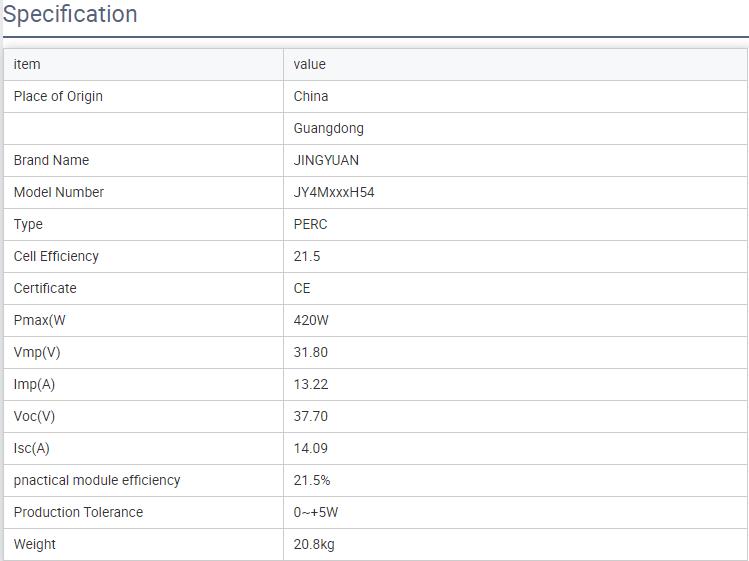This screenshot has width=749, height=561.
Task: Select Production Tolerance value 0~+5W
Action: (316, 512)
